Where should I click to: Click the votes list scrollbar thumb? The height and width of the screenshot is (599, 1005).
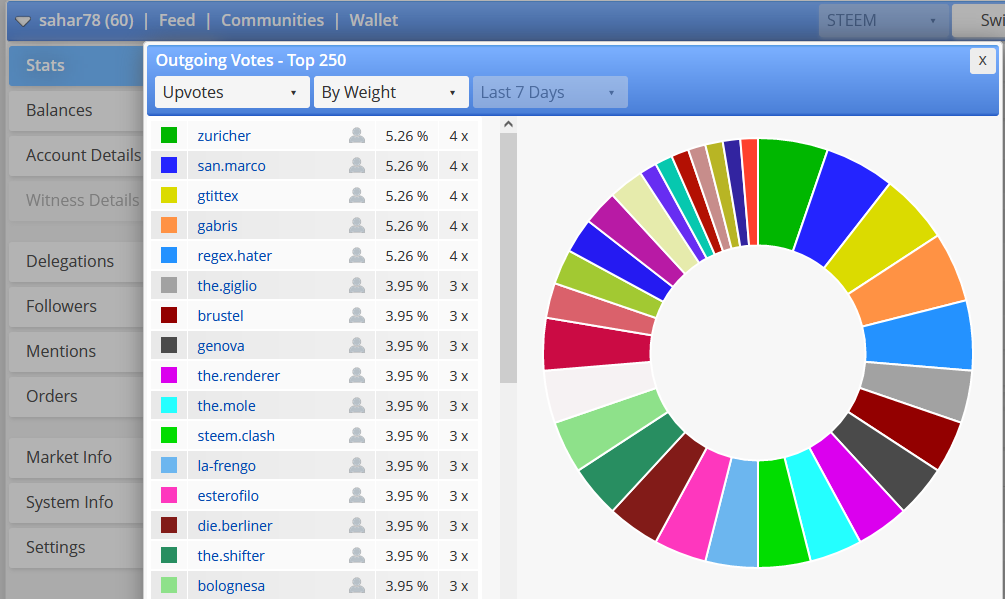pyautogui.click(x=508, y=258)
